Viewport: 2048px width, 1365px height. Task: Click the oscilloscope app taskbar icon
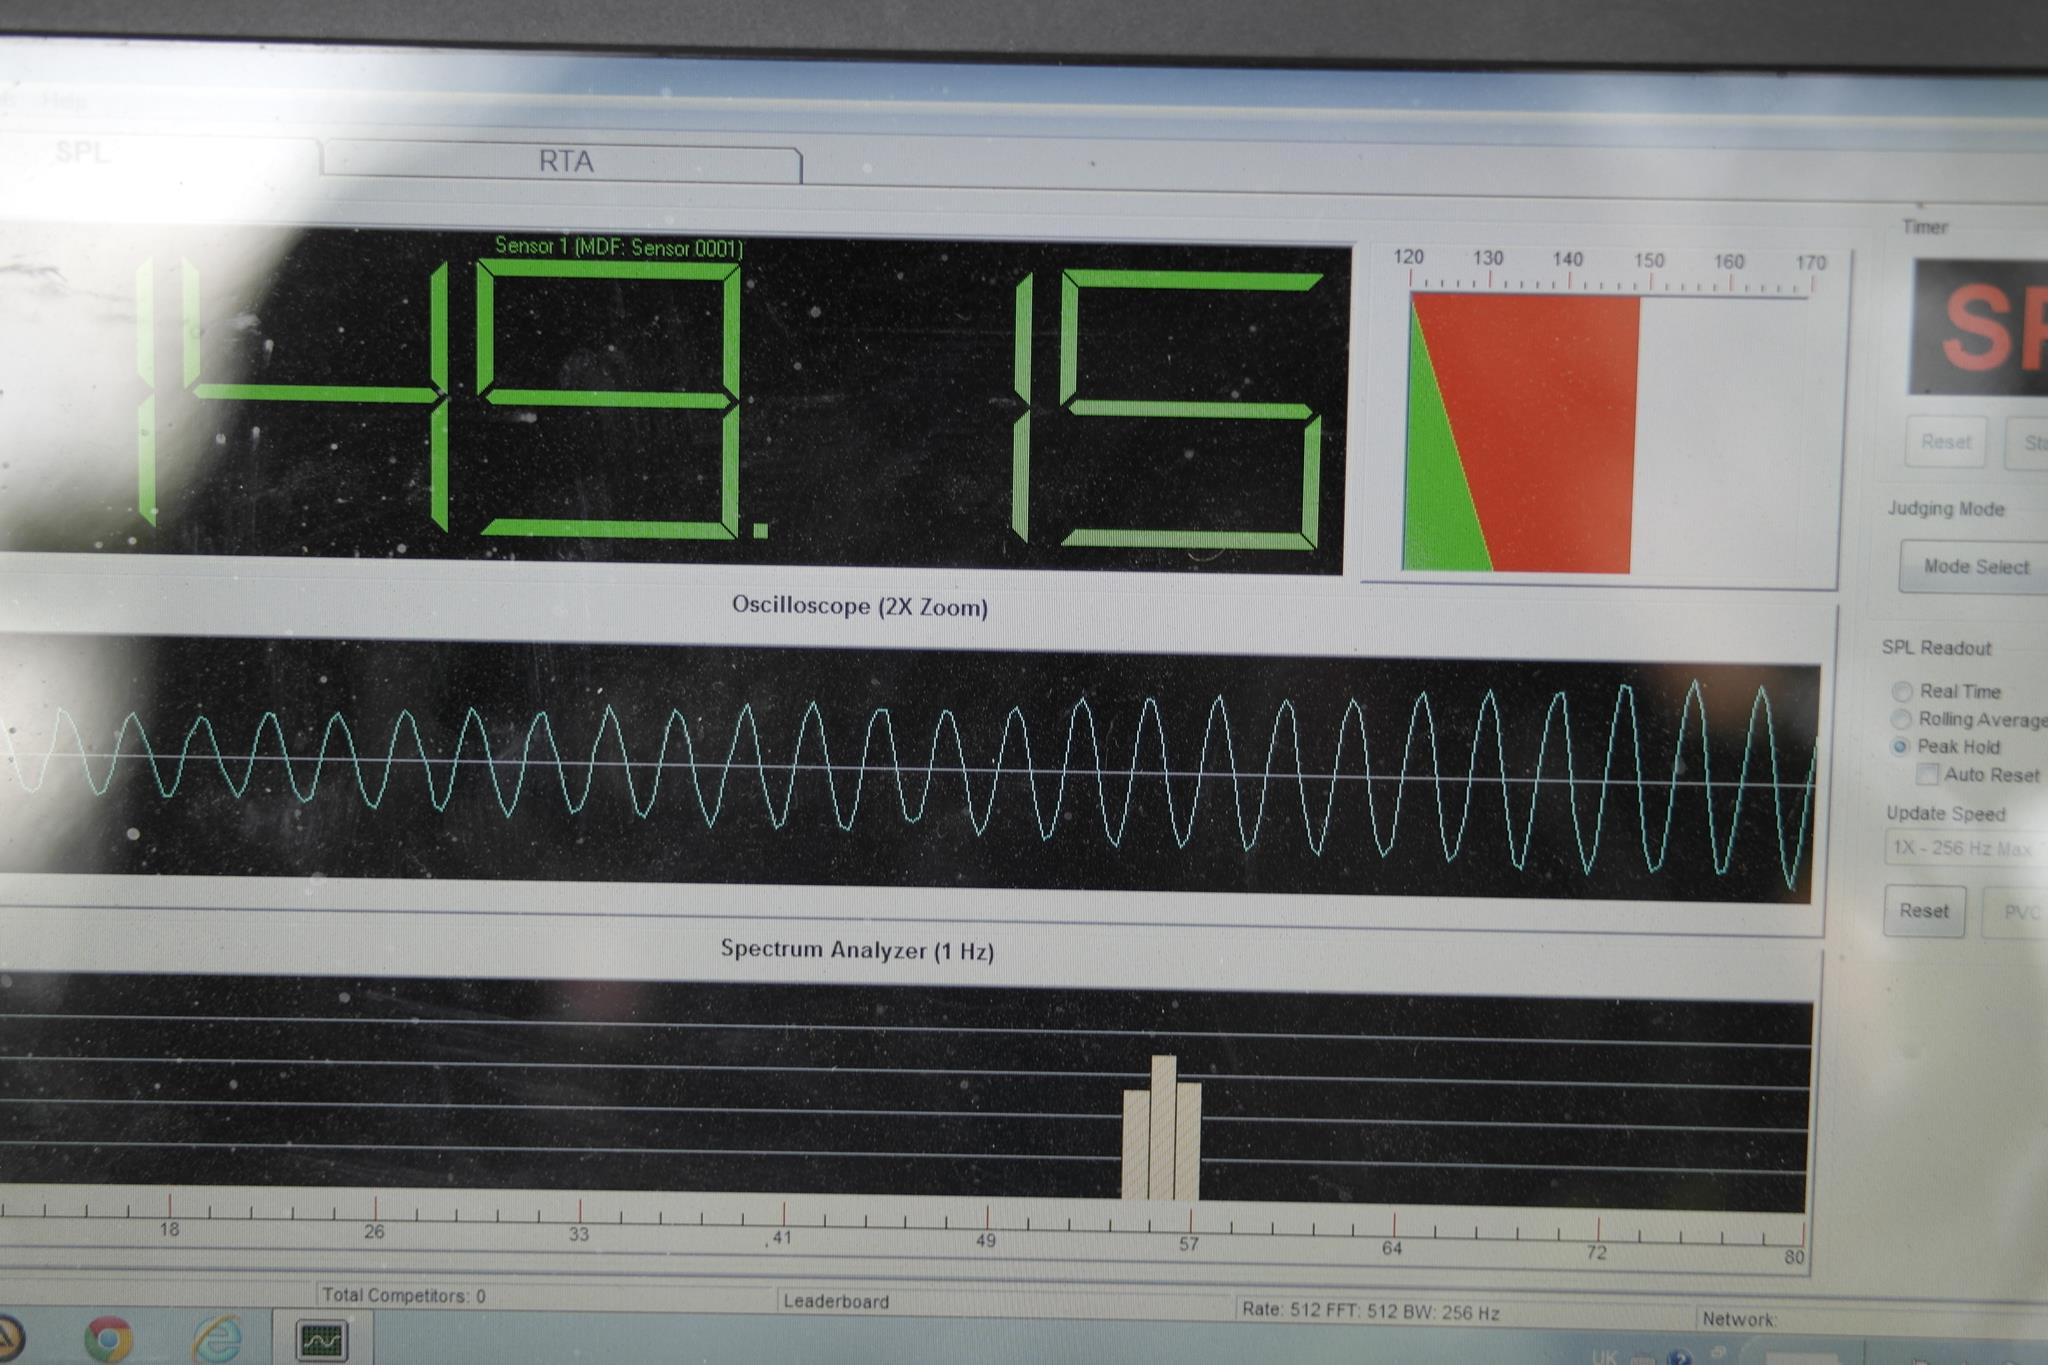click(x=322, y=1340)
